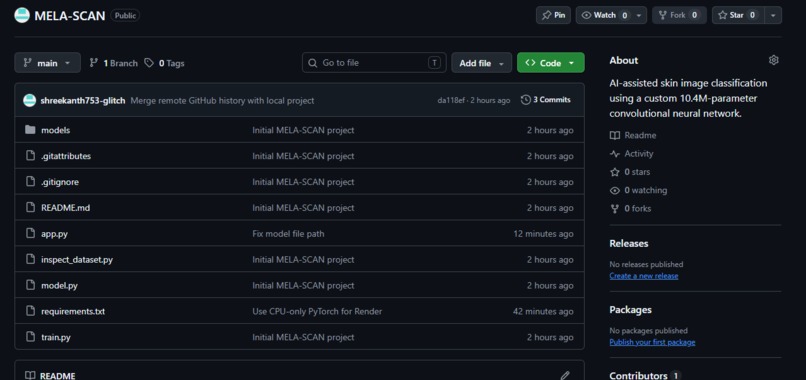Viewport: 806px width, 380px height.
Task: Open the app.py file
Action: [54, 233]
